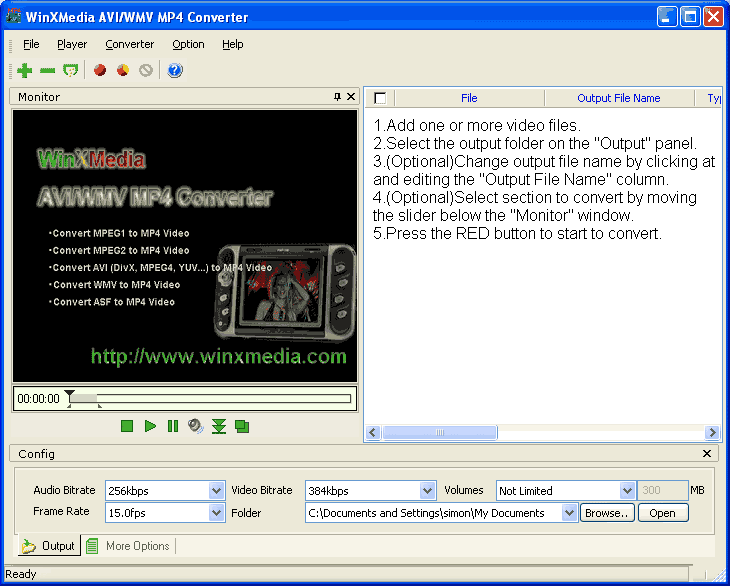This screenshot has height=586, width=730.
Task: Click the green overlapping windows icon
Action: 242,426
